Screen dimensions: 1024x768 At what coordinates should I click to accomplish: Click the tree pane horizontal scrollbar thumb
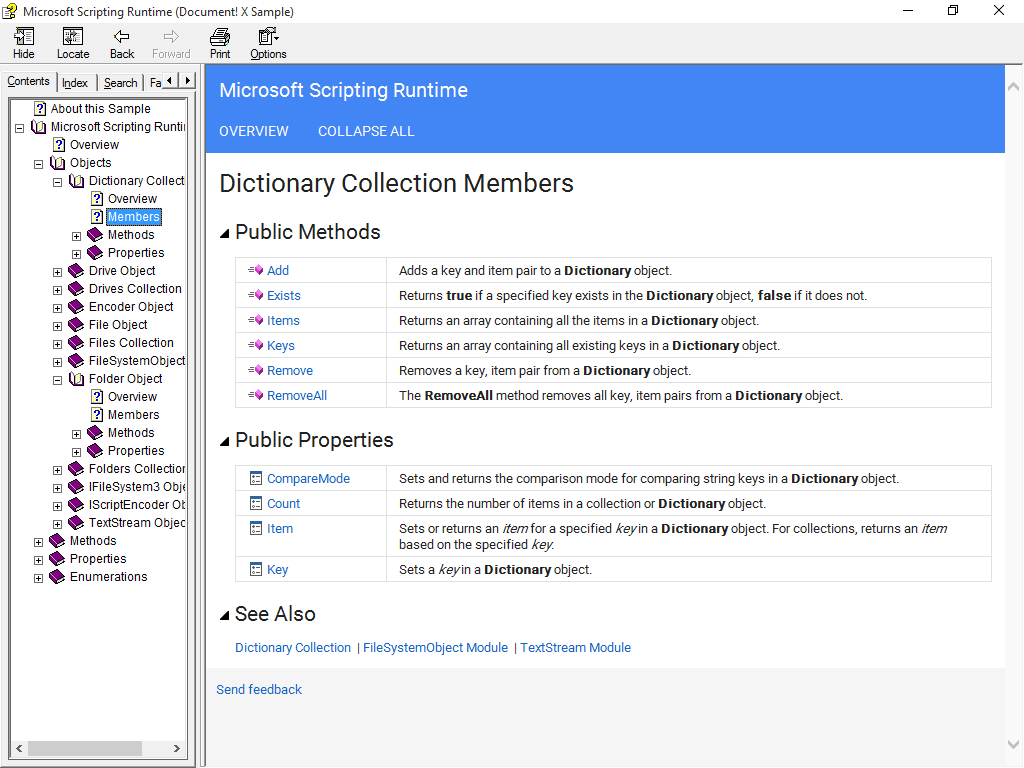[85, 748]
